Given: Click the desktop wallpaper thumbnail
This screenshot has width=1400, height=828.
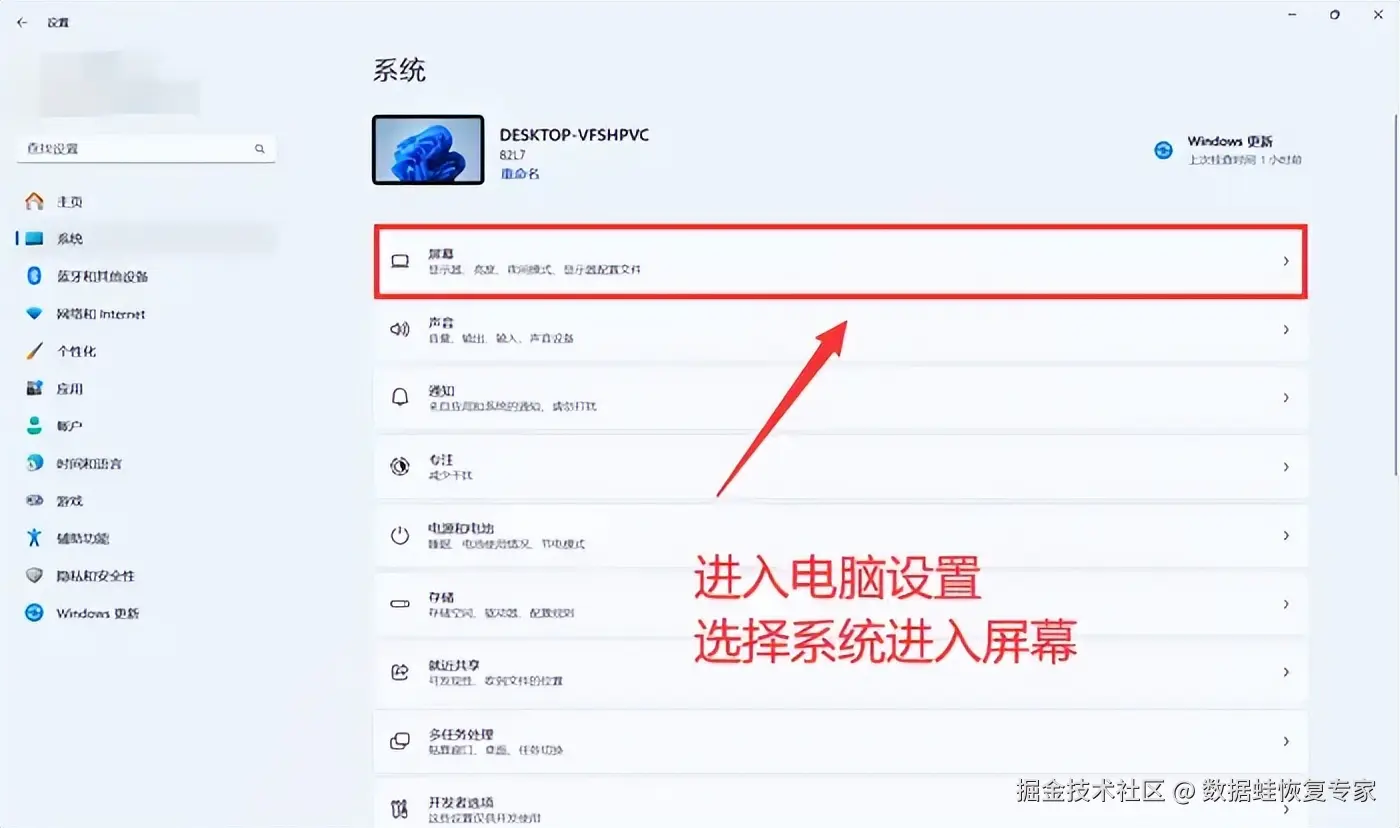Looking at the screenshot, I should click(429, 149).
